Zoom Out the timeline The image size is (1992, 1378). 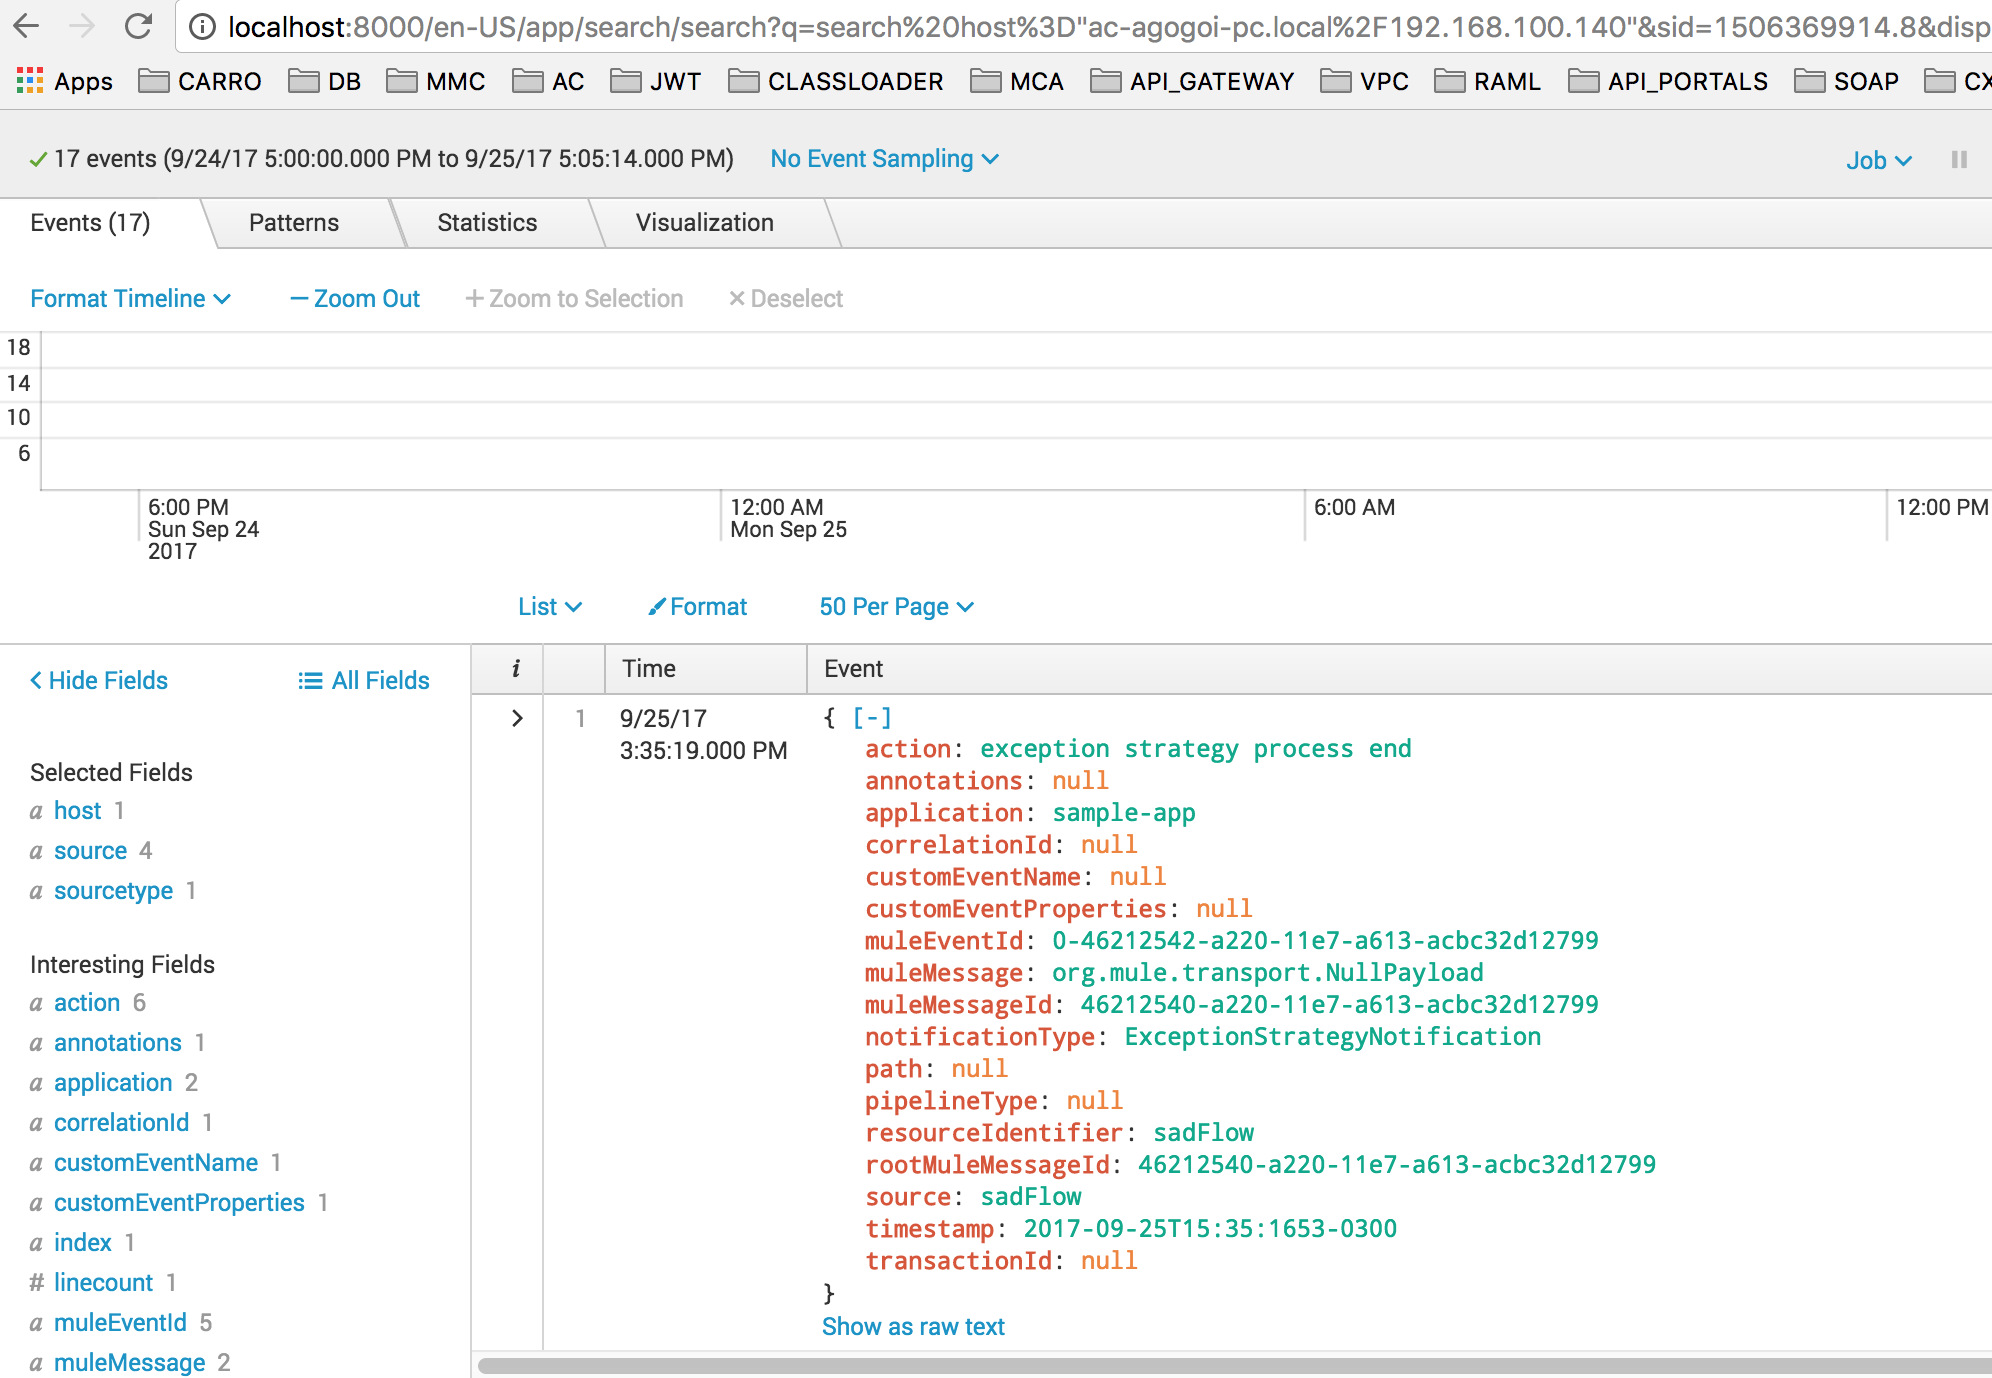(355, 299)
